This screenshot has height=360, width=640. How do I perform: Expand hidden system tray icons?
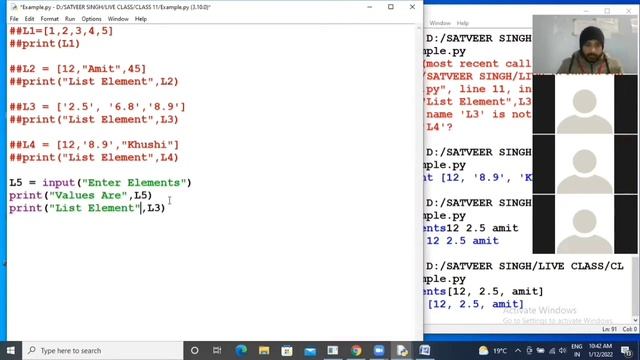[518, 351]
